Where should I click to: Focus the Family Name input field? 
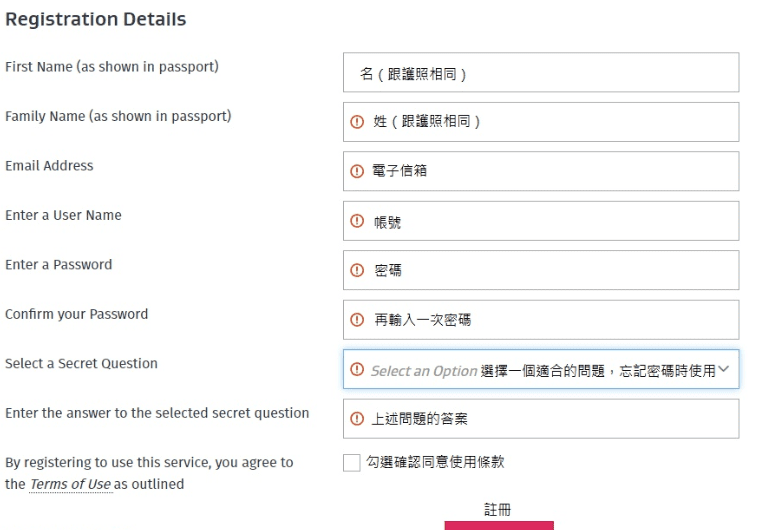point(541,122)
